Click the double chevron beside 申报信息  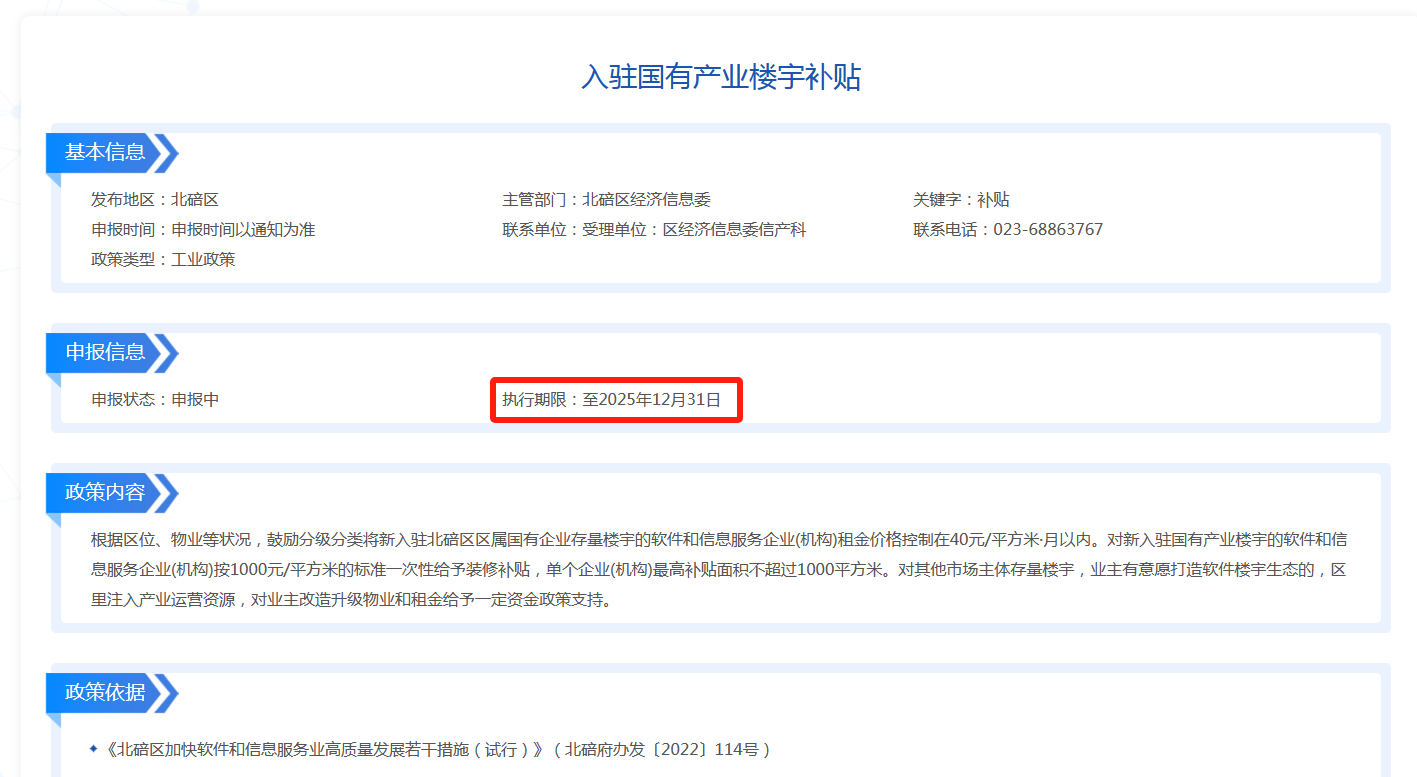tap(167, 353)
